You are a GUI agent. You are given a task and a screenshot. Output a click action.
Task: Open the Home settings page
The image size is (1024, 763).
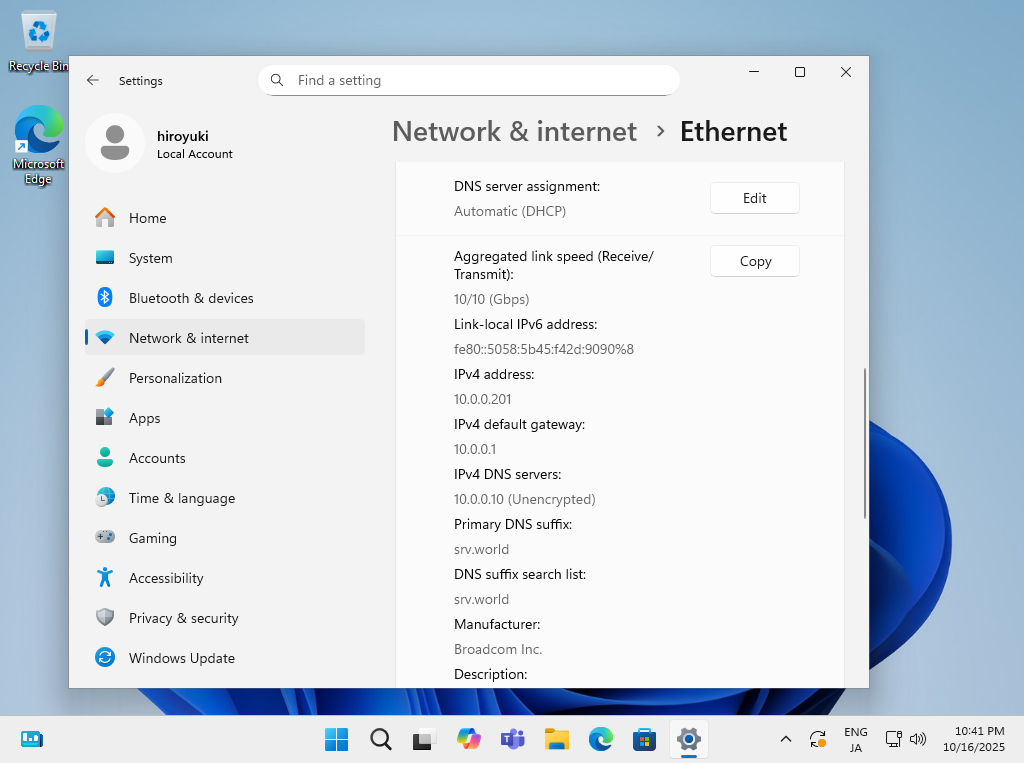pos(147,218)
